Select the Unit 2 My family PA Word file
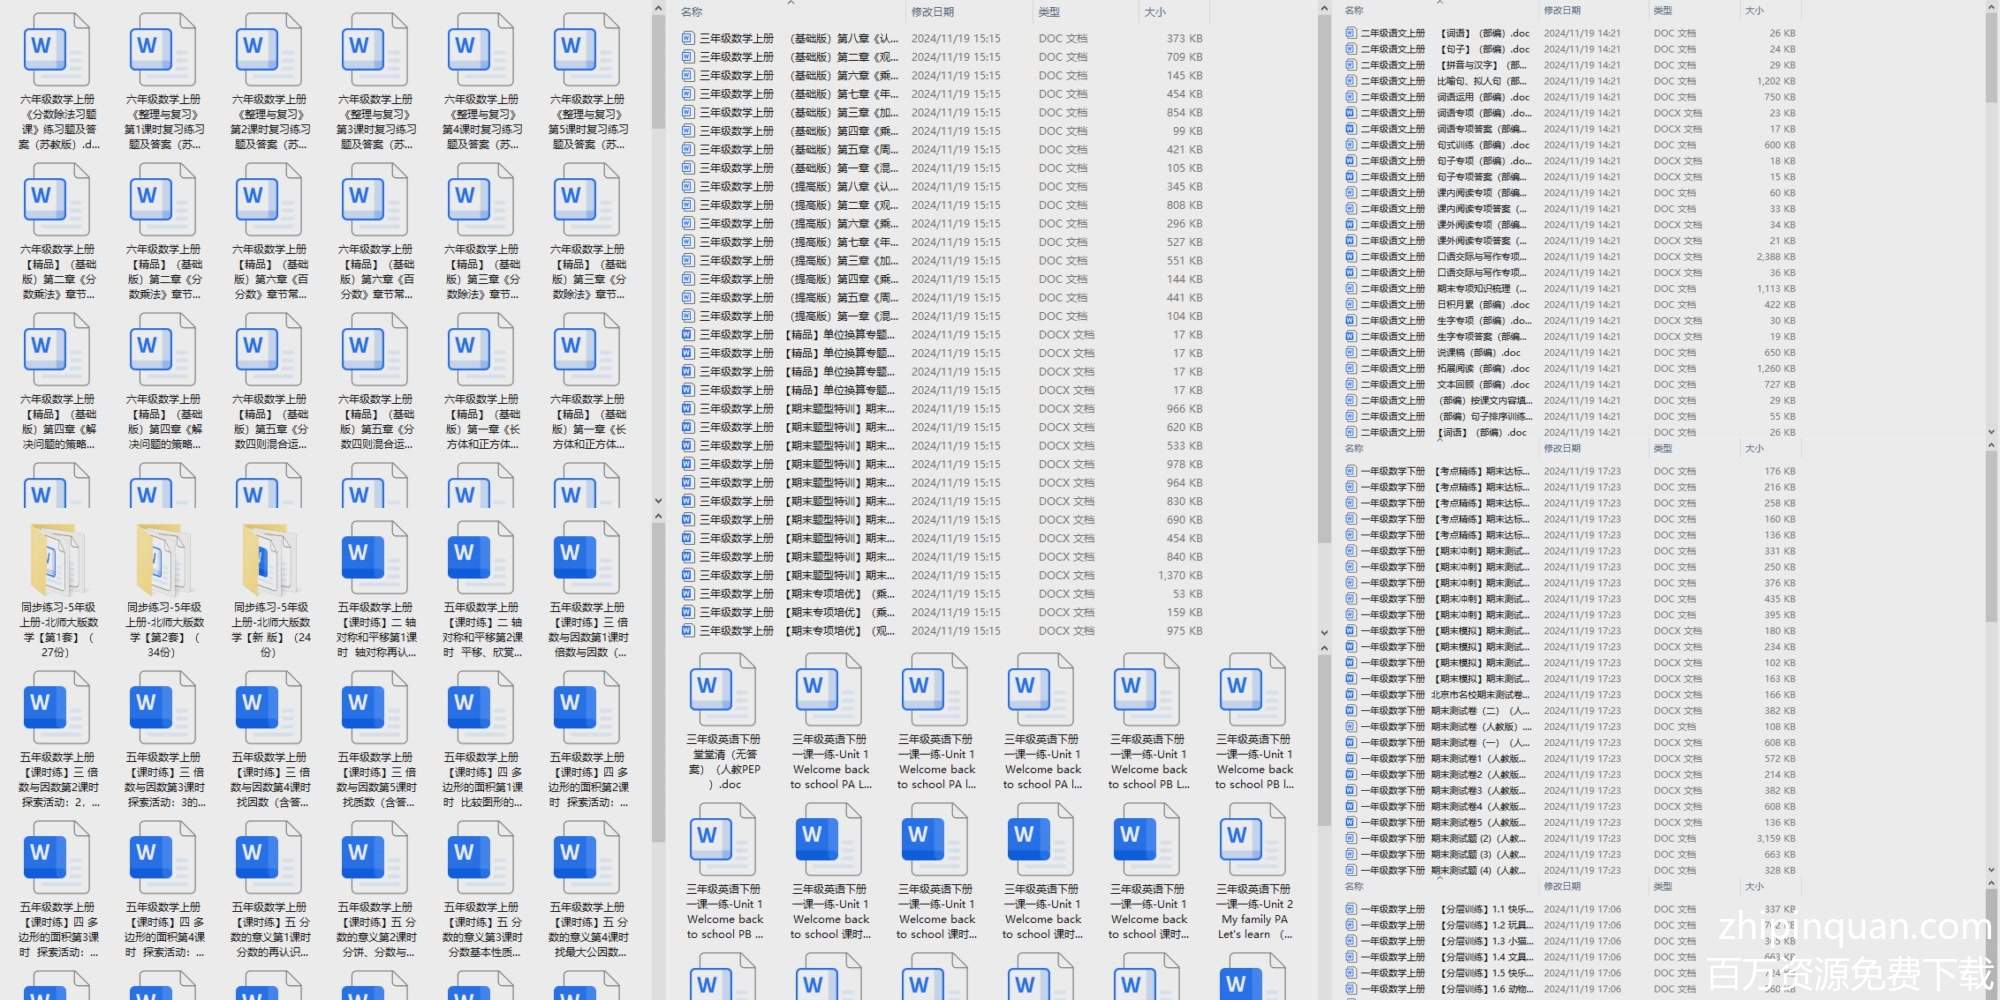2000x1000 pixels. 1254,840
